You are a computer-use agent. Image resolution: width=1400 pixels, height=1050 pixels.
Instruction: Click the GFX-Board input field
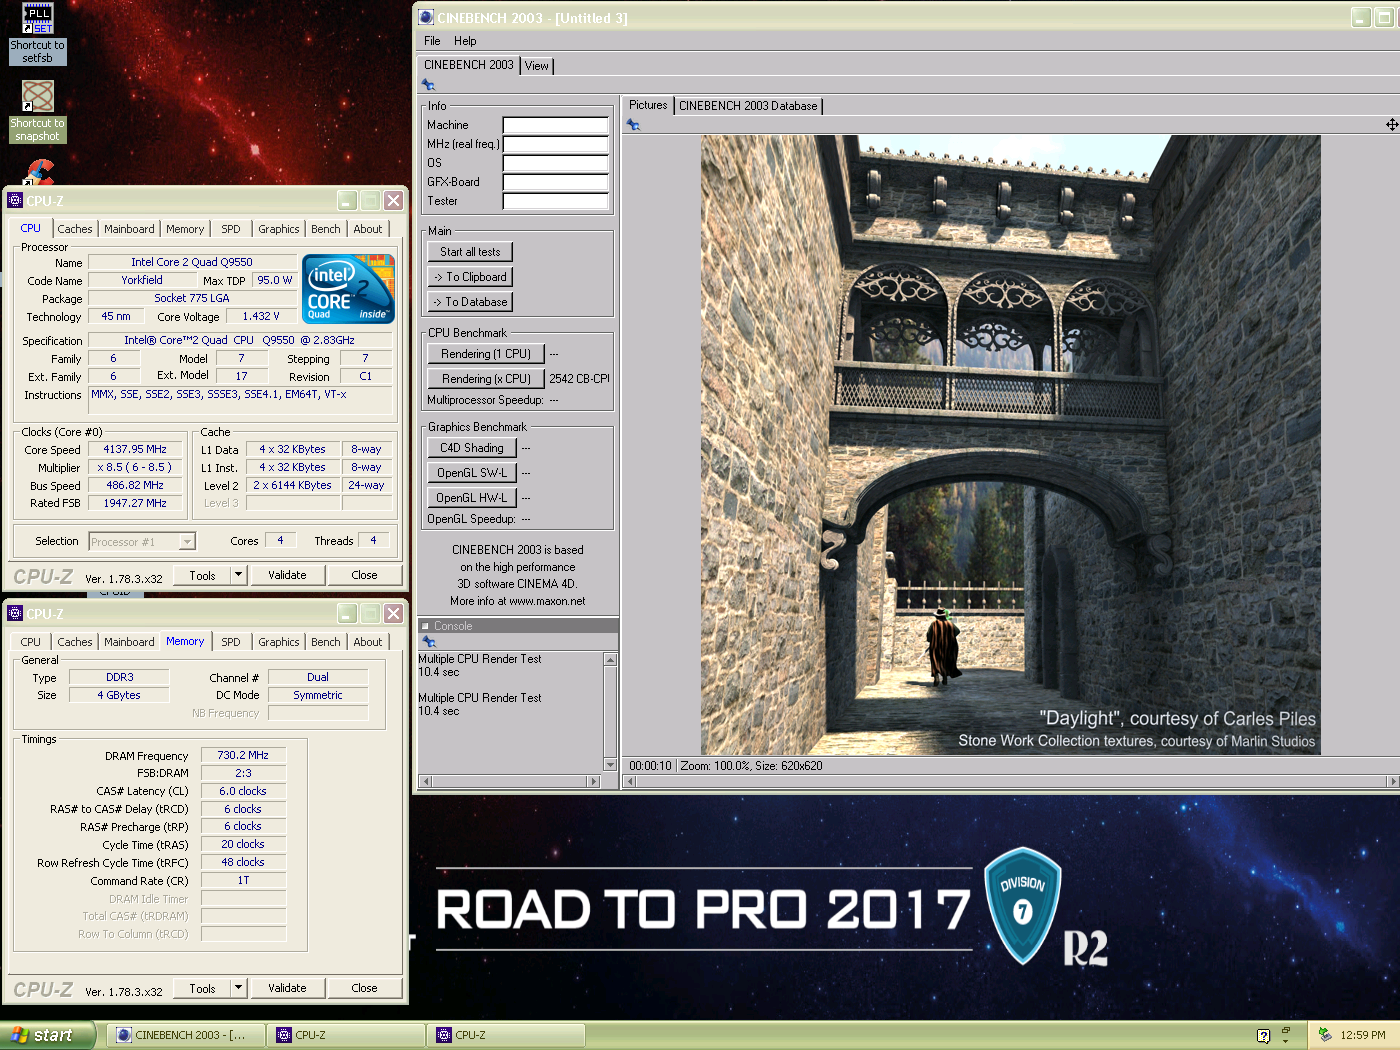555,182
